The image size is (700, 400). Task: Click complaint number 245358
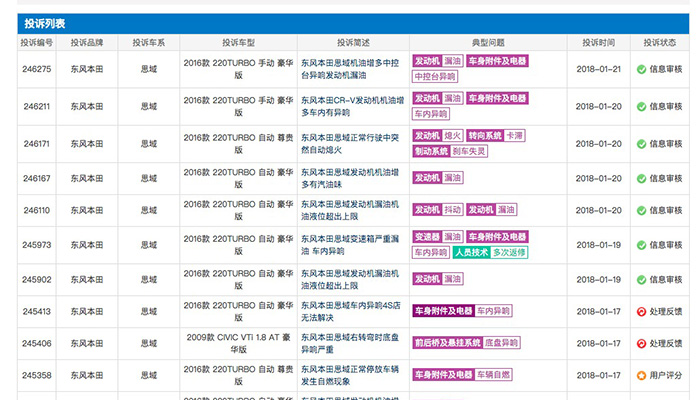click(x=37, y=375)
